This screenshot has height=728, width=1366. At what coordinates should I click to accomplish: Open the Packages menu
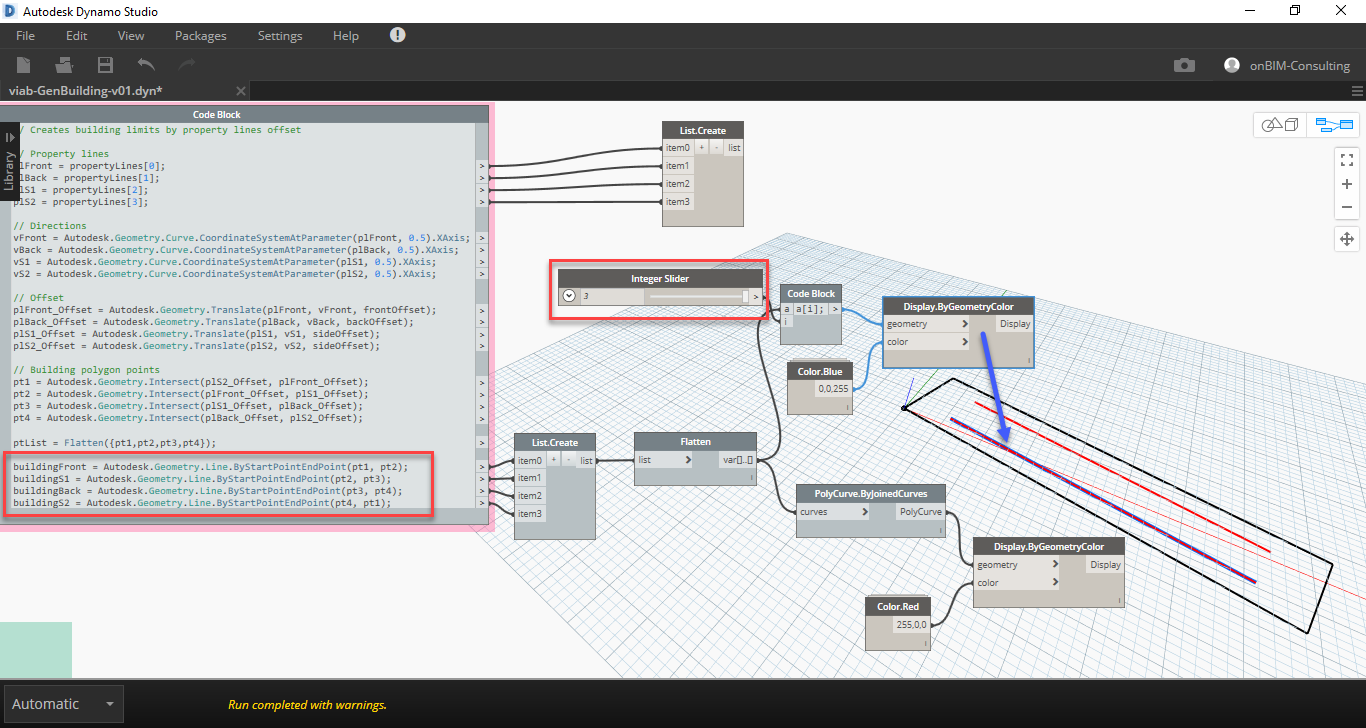[200, 34]
